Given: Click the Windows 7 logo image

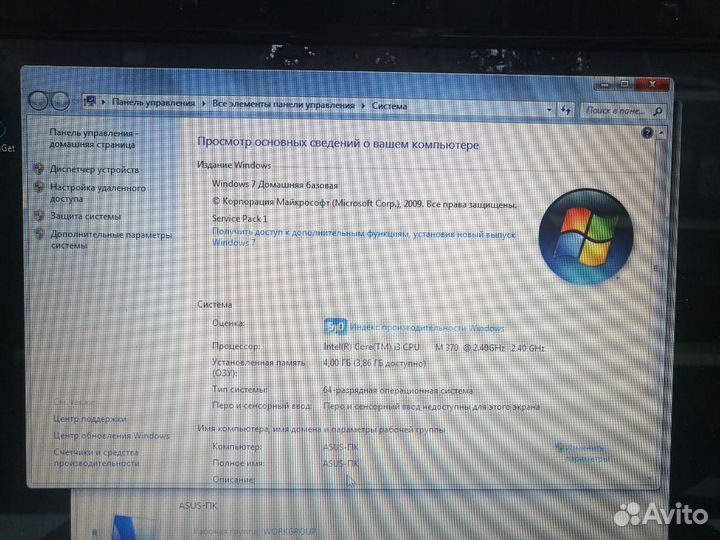Looking at the screenshot, I should (585, 236).
